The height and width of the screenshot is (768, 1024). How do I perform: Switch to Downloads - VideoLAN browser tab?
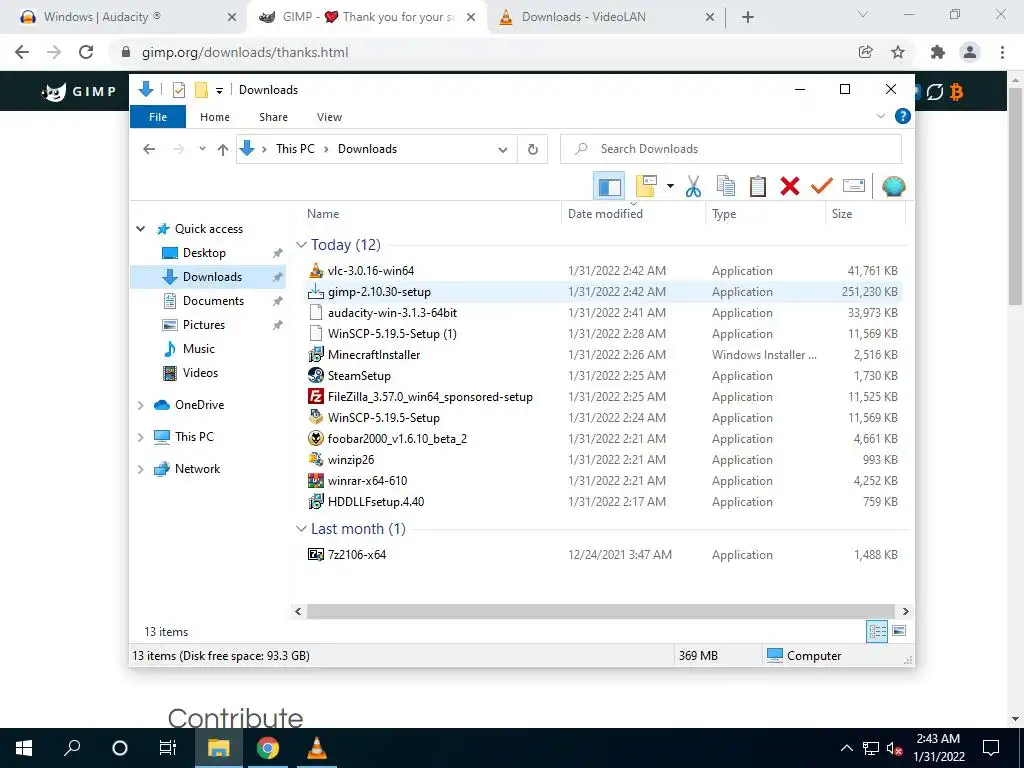[x=606, y=17]
